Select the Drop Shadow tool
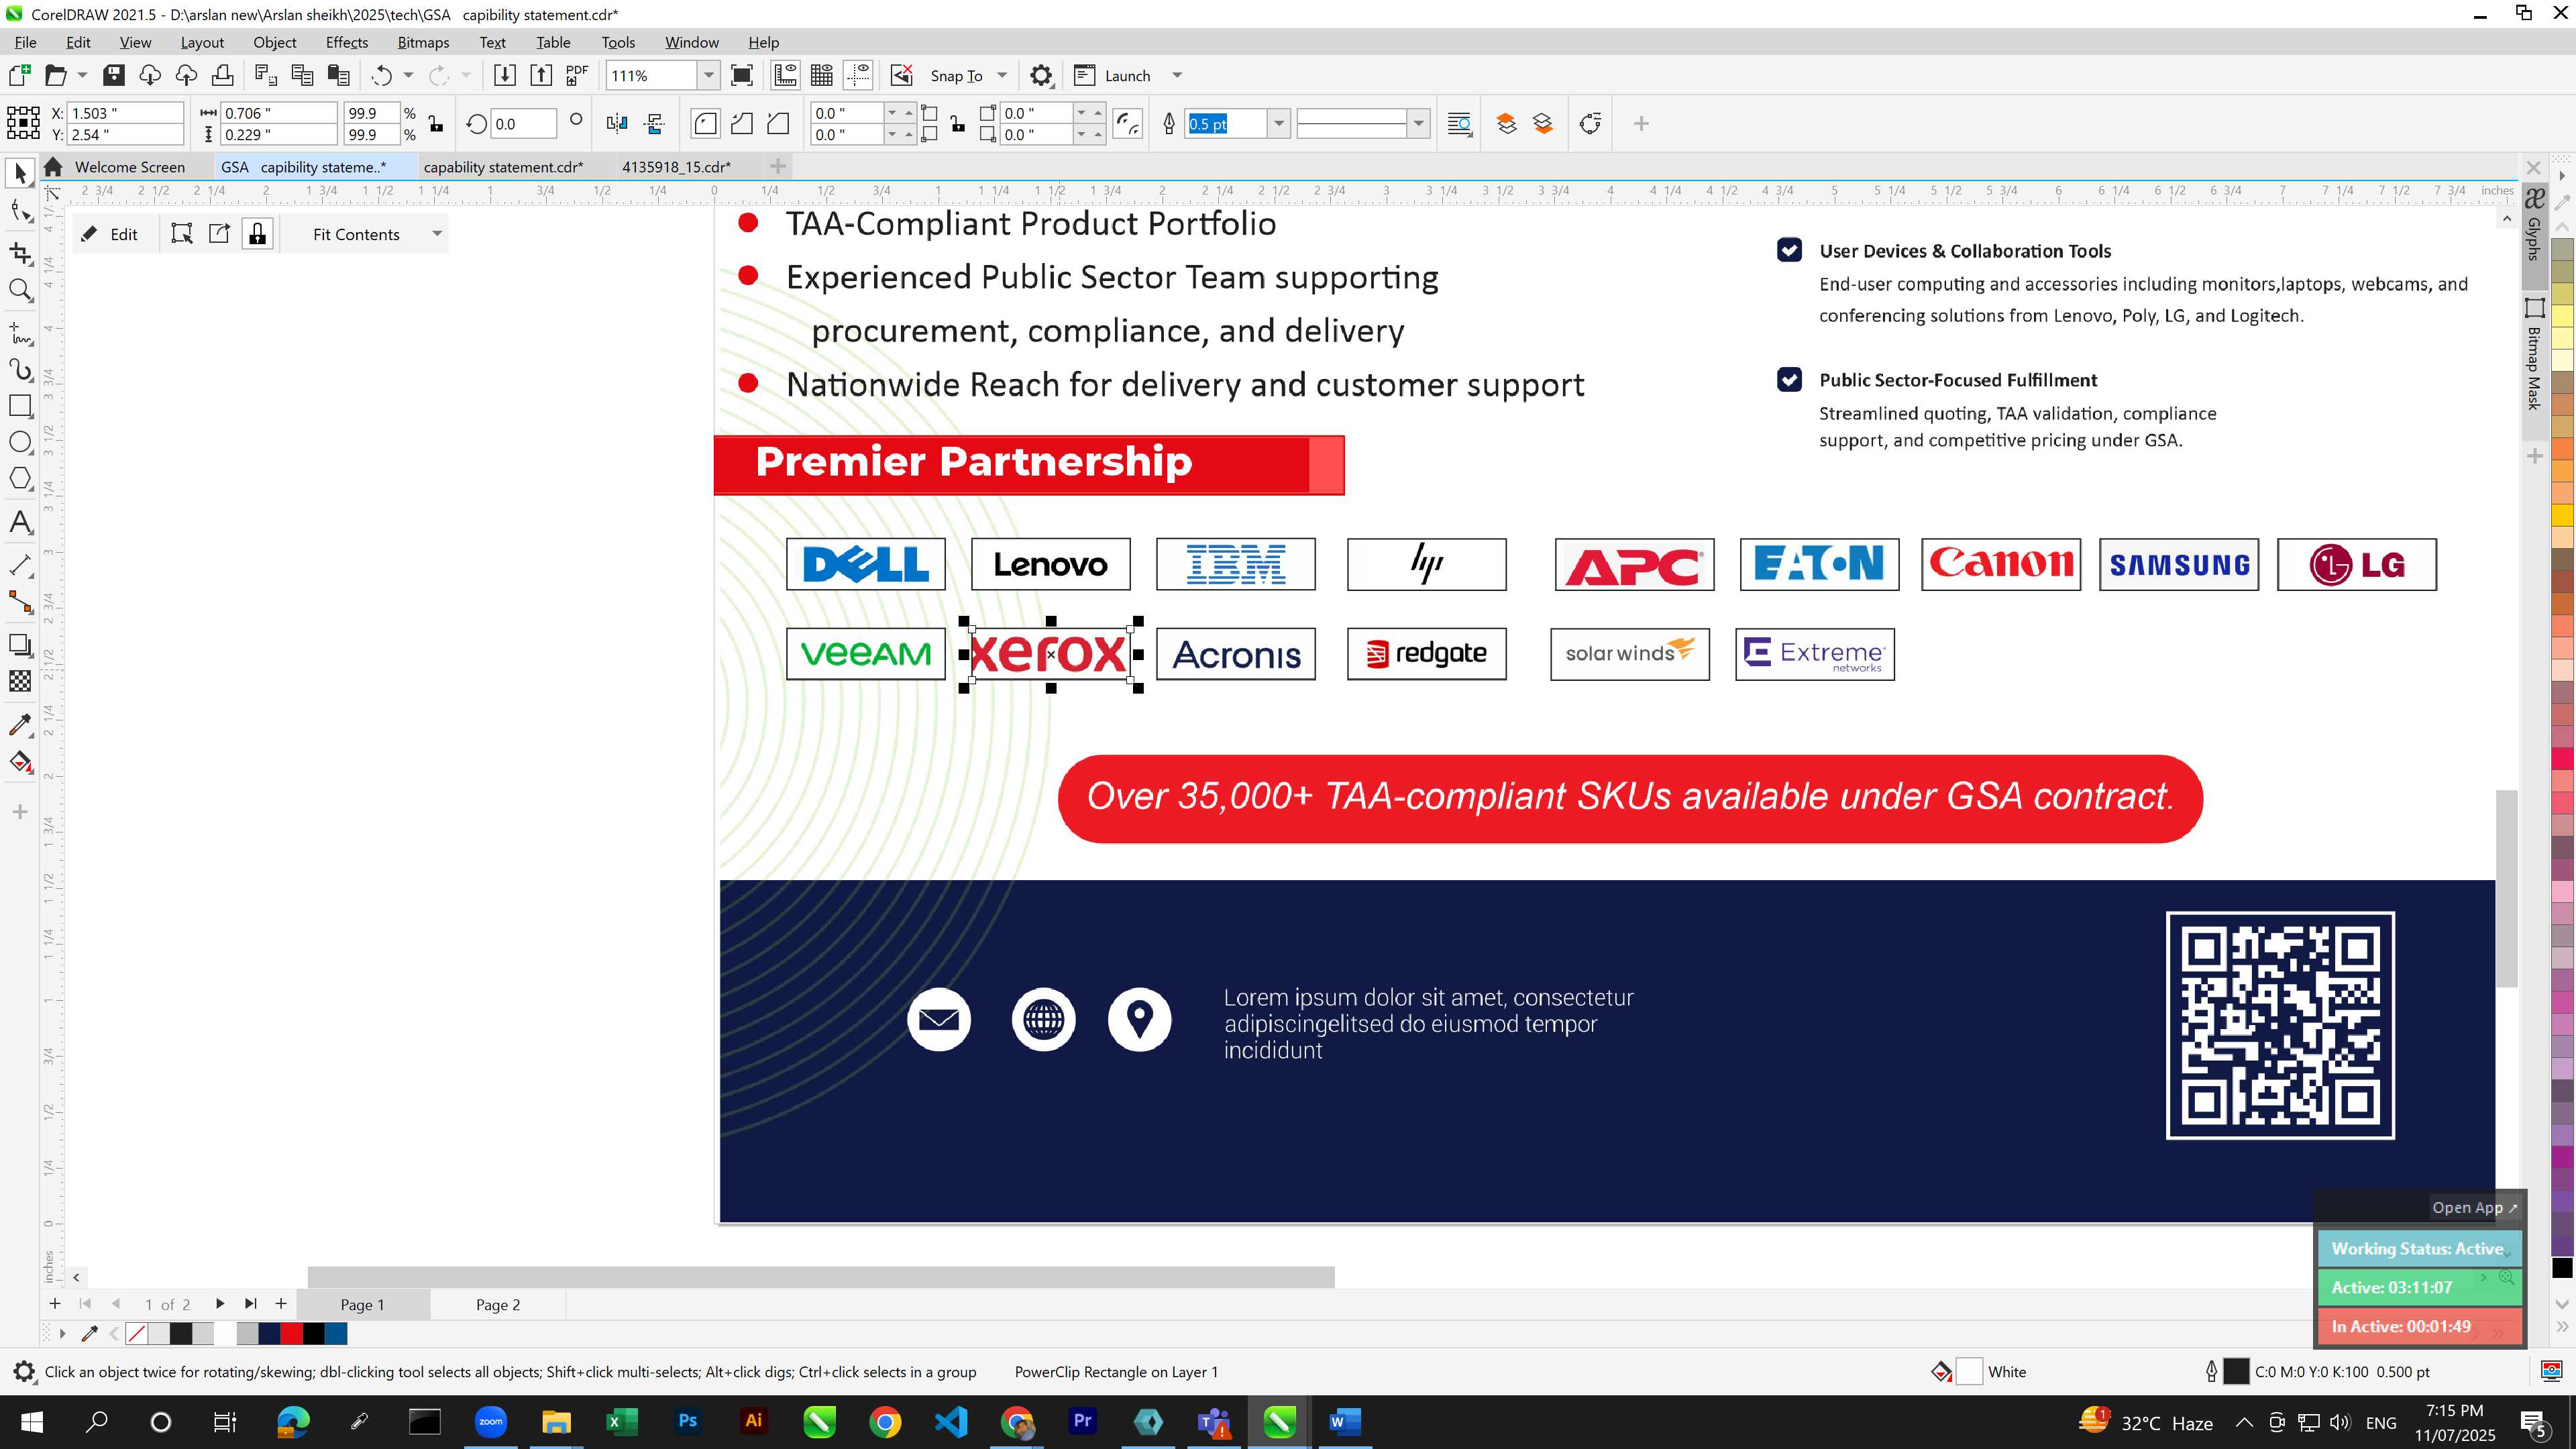 20,645
